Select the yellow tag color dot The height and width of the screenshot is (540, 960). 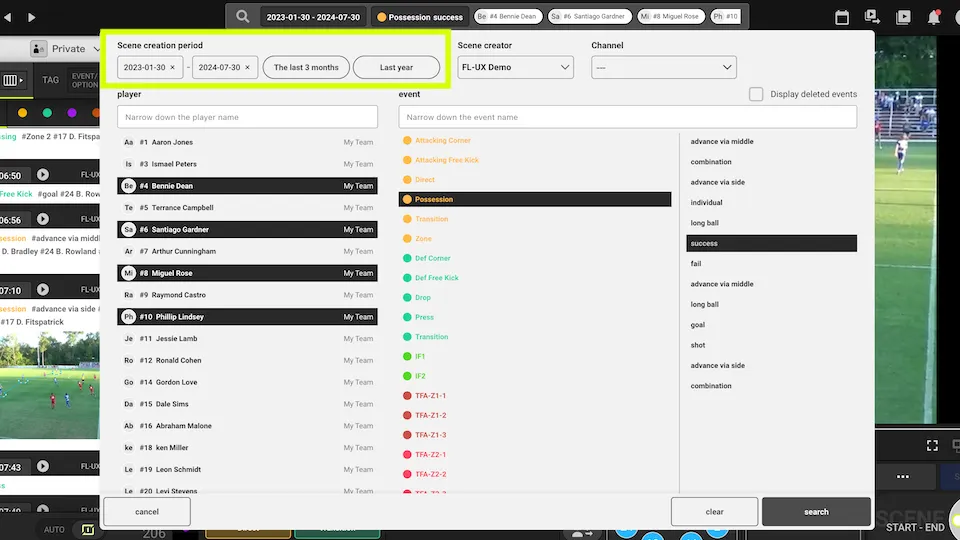pos(23,113)
